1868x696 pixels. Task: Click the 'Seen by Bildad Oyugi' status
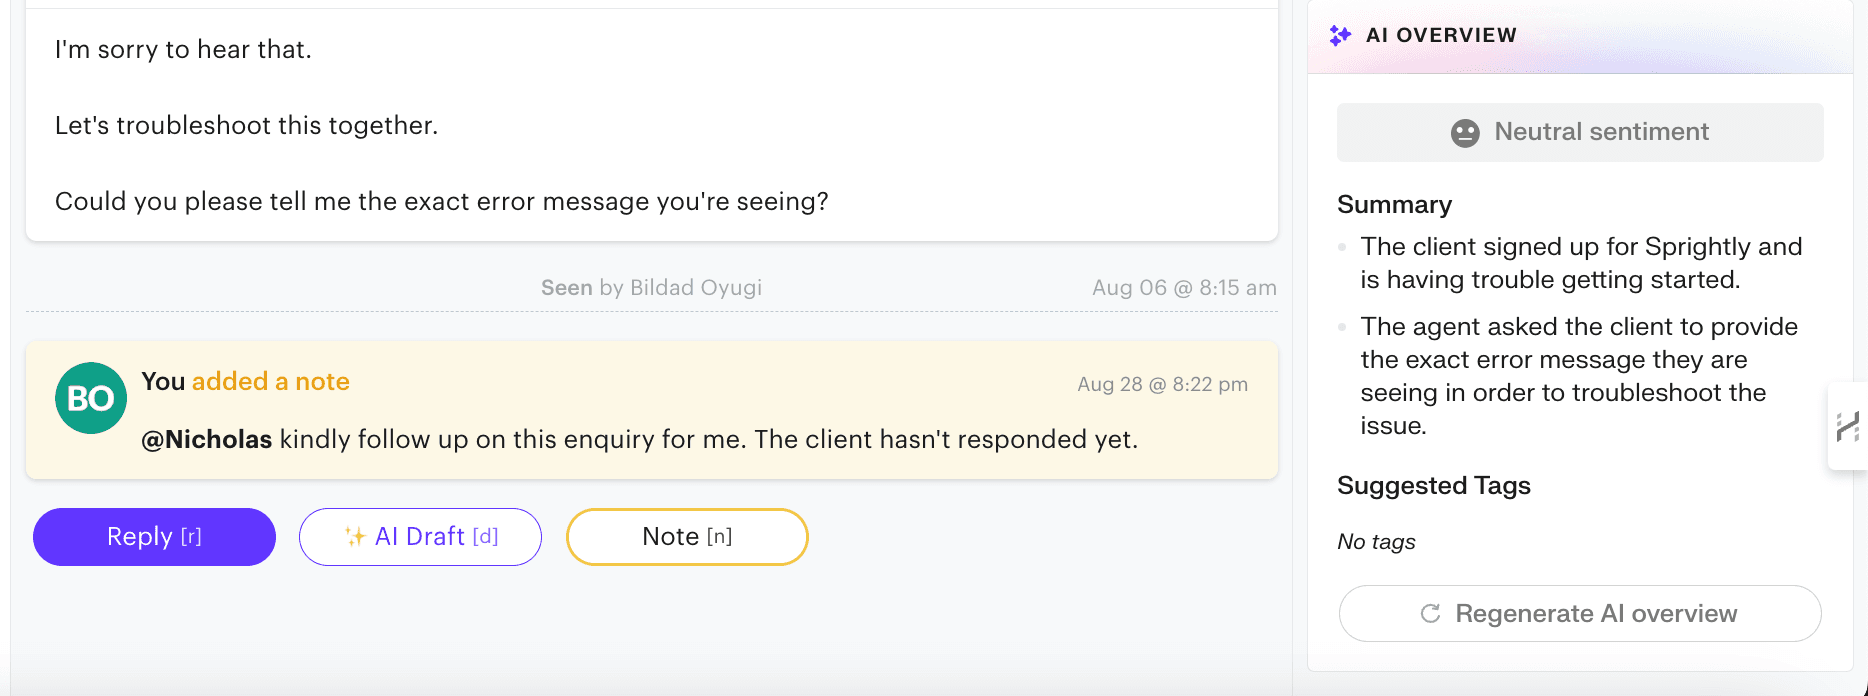[651, 287]
